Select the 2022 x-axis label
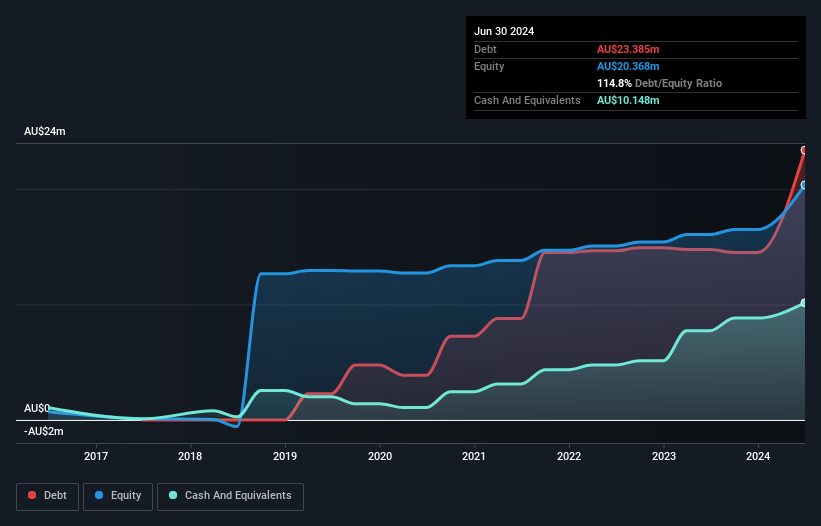This screenshot has width=821, height=526. 569,456
